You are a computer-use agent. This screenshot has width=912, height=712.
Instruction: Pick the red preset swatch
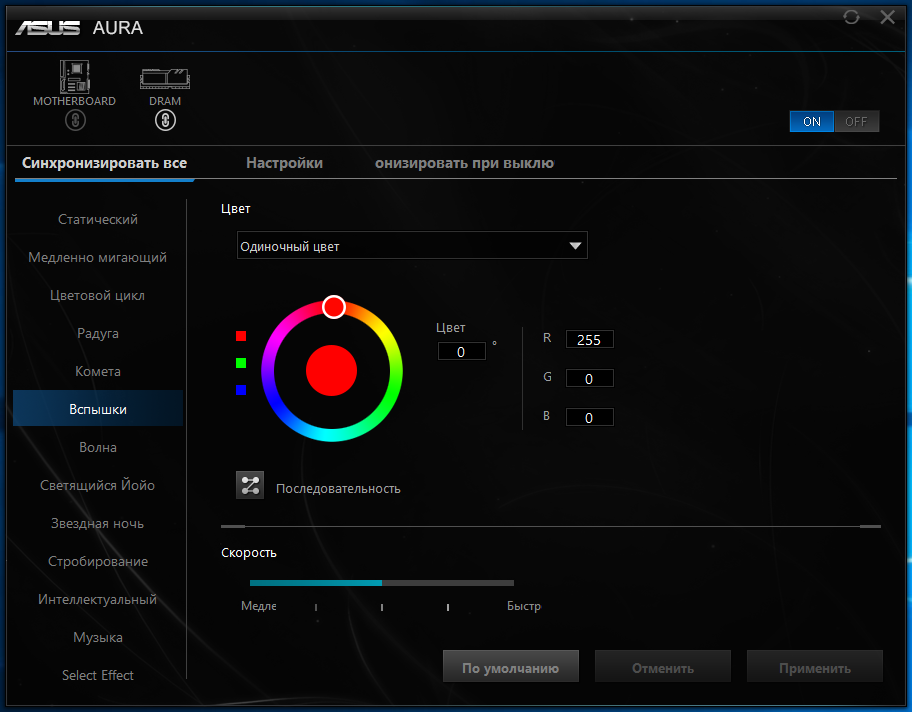point(241,336)
